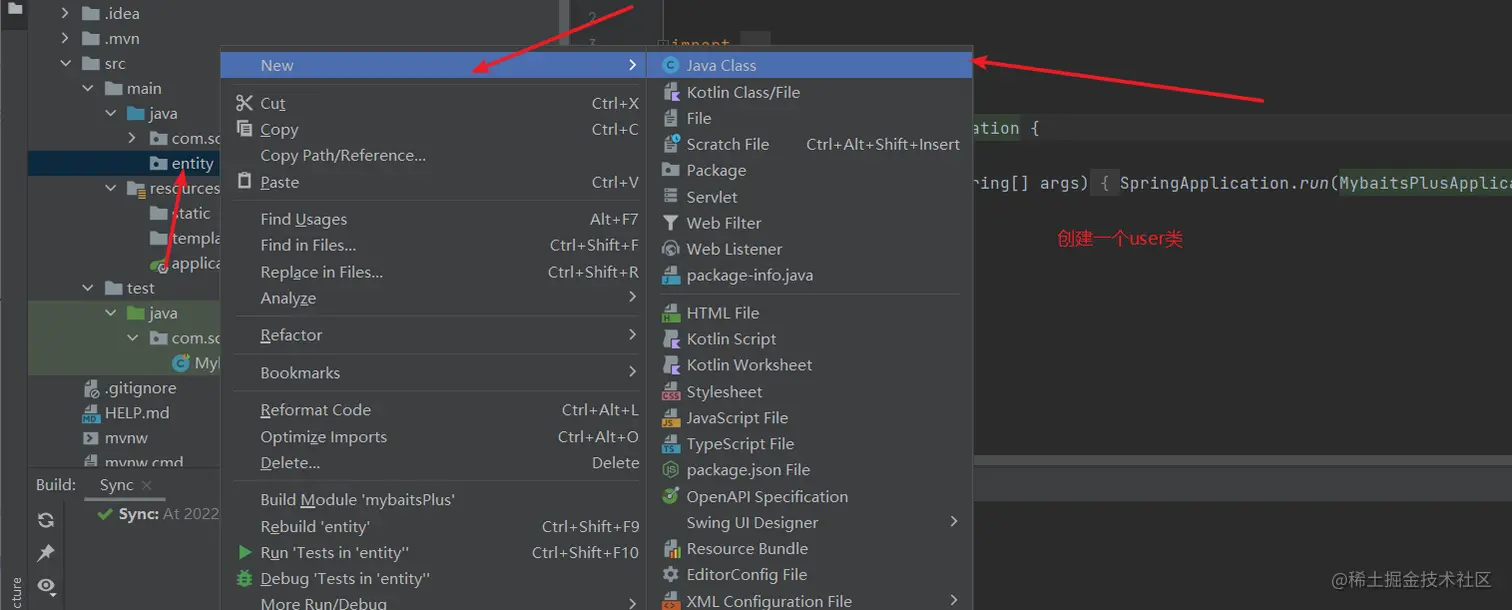Viewport: 1512px width, 610px height.
Task: Click the EditorConfig File gear icon
Action: (x=671, y=575)
